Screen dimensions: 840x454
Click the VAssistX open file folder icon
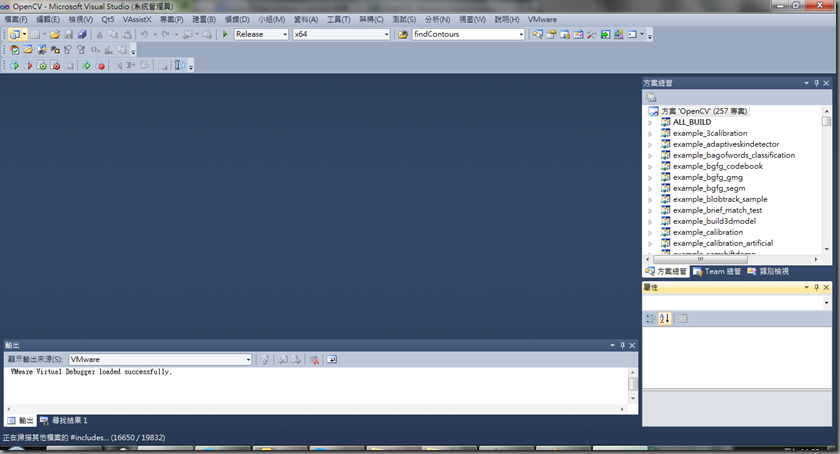coord(28,50)
